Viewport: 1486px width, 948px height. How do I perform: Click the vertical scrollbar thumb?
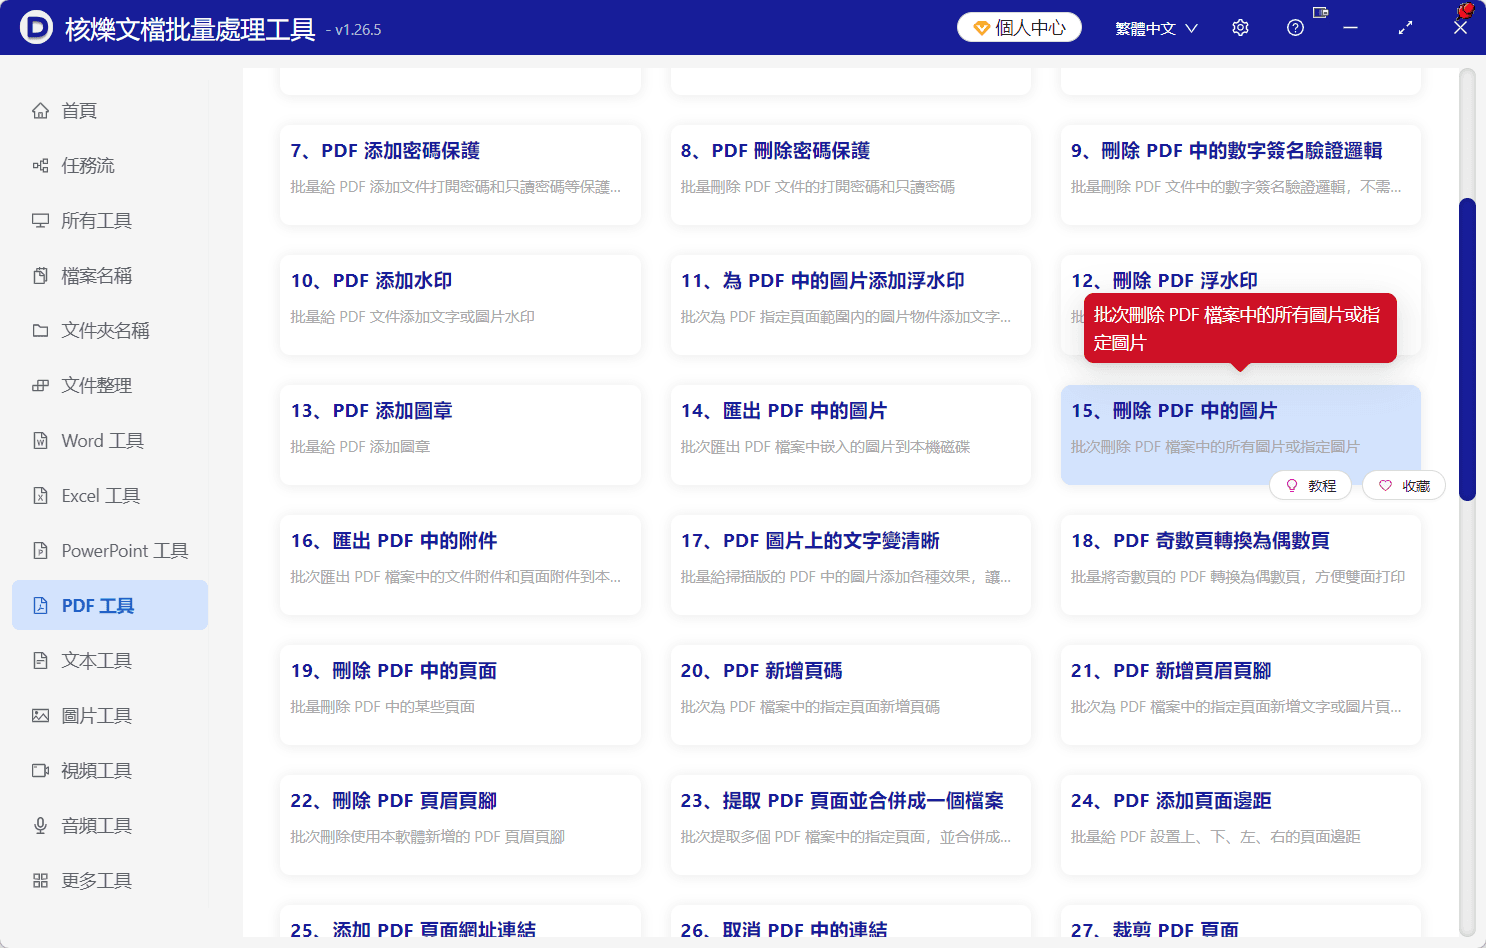[x=1467, y=349]
